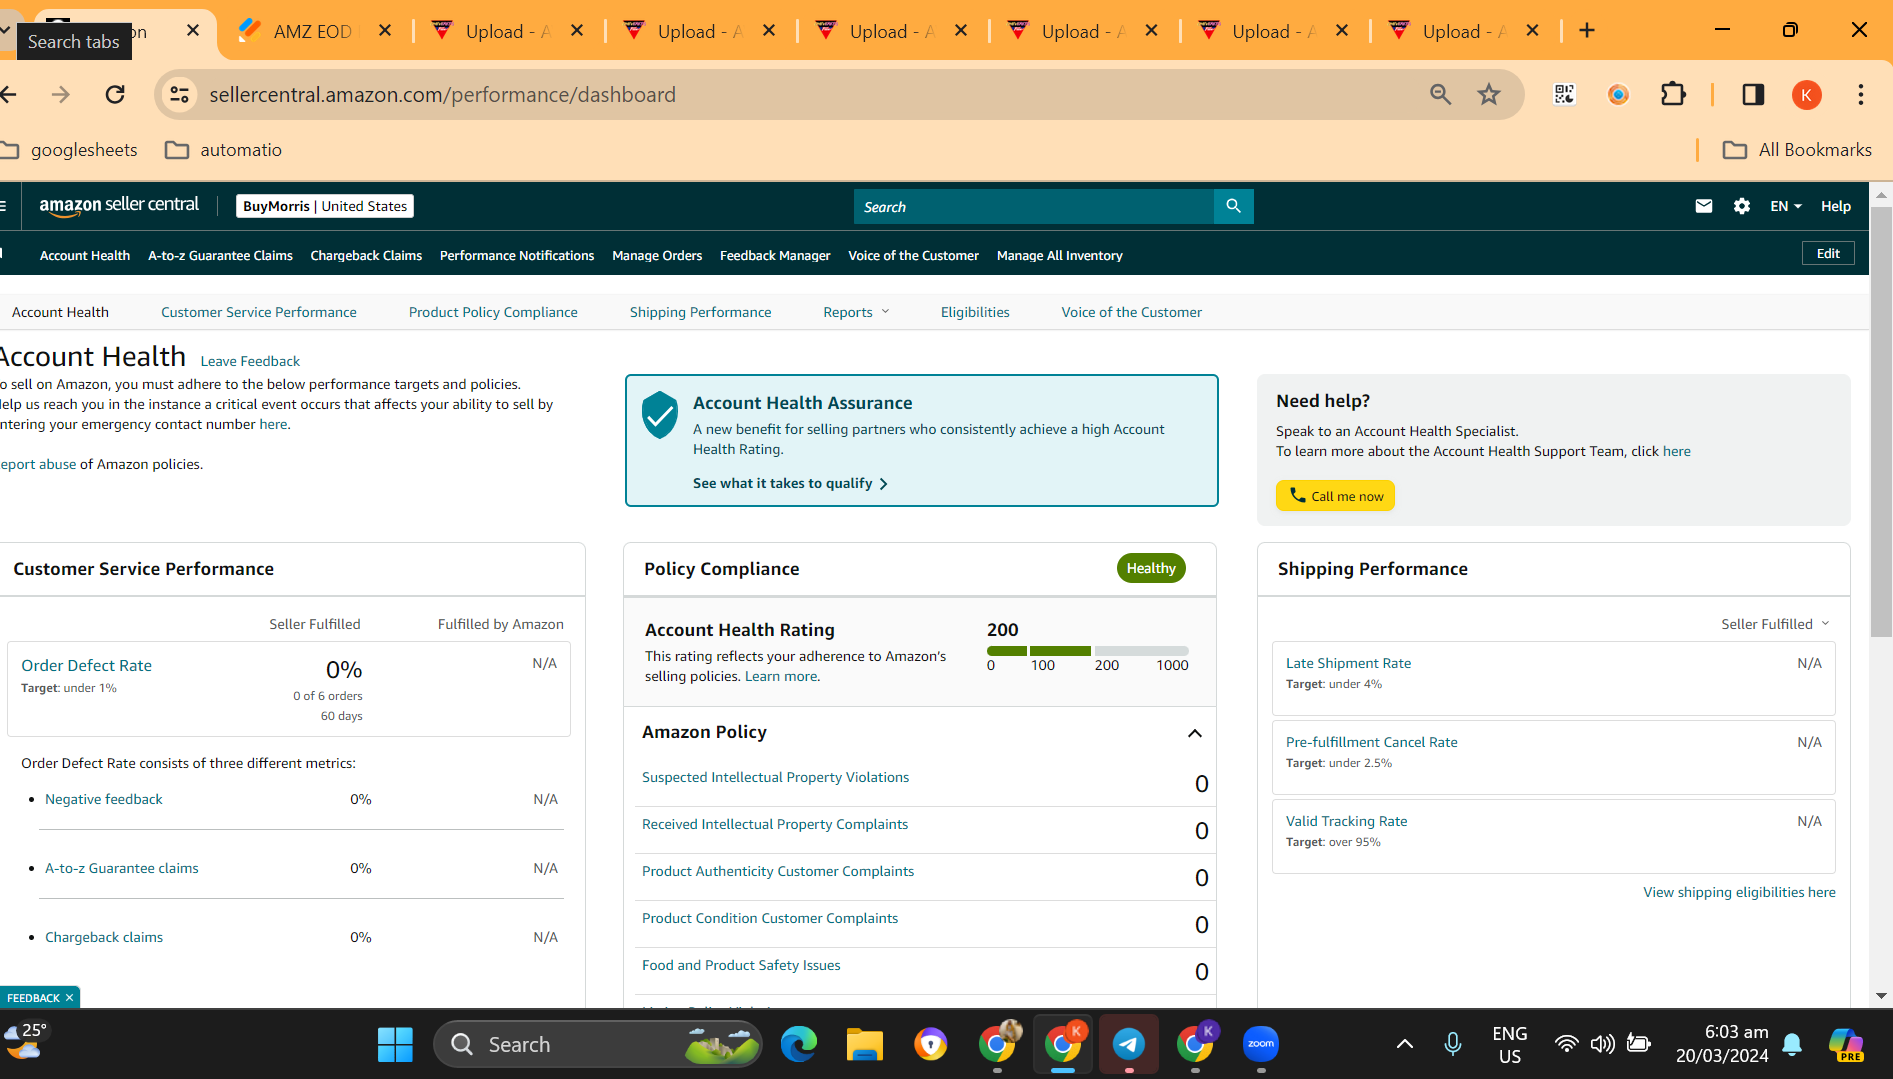Open A-to-z Guarantee Claims in the top menu
1893x1079 pixels.
click(220, 256)
